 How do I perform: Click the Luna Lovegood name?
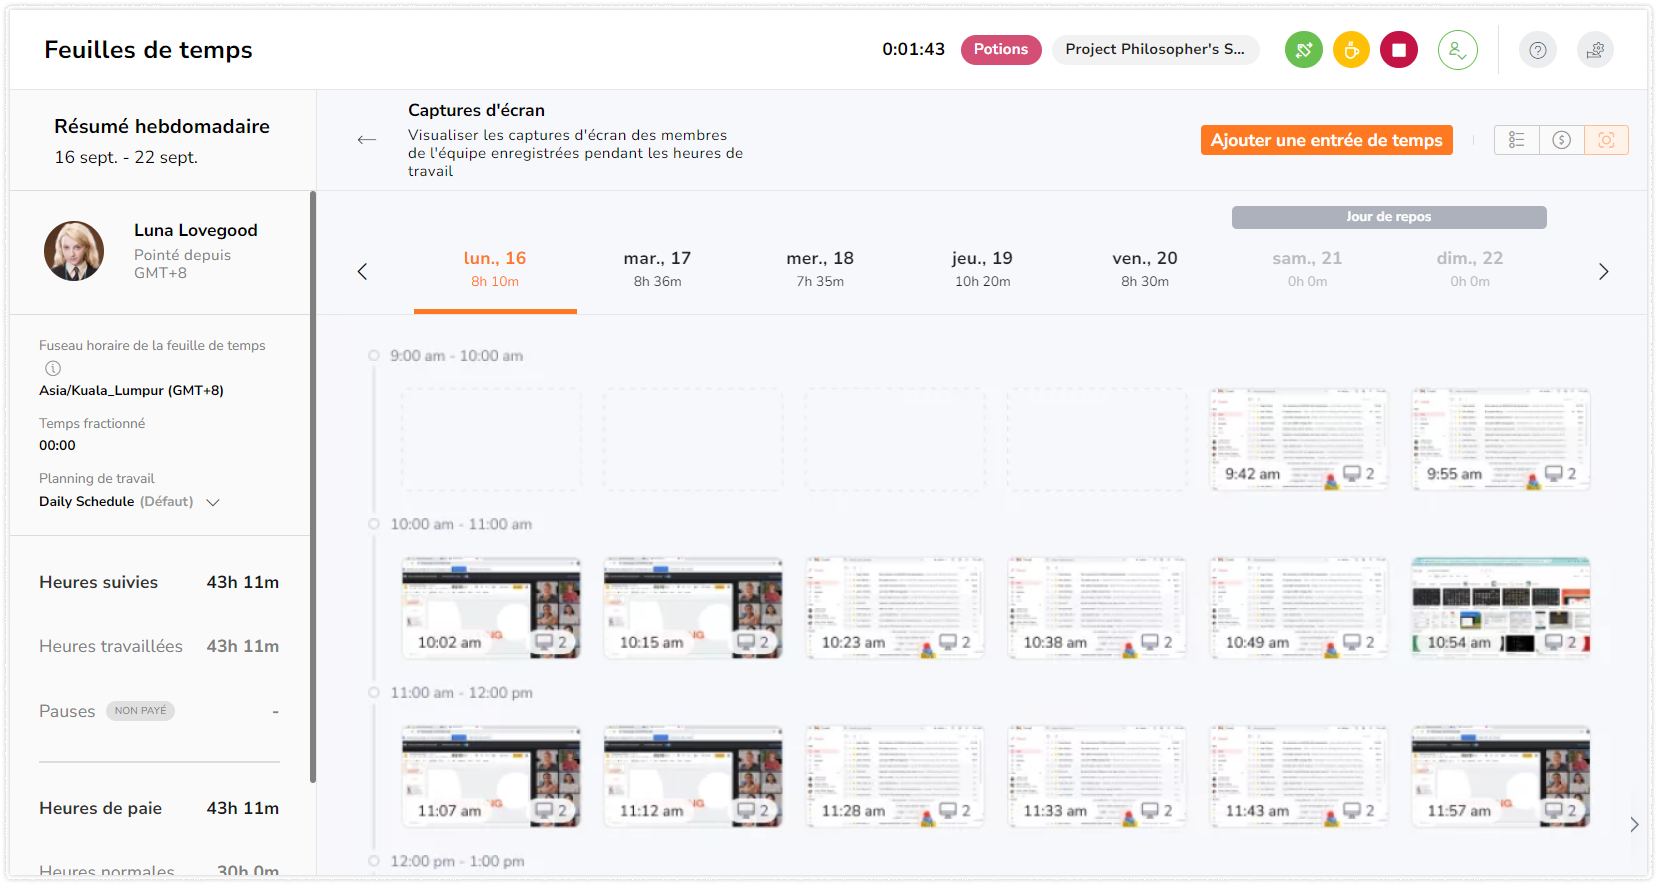coord(196,230)
